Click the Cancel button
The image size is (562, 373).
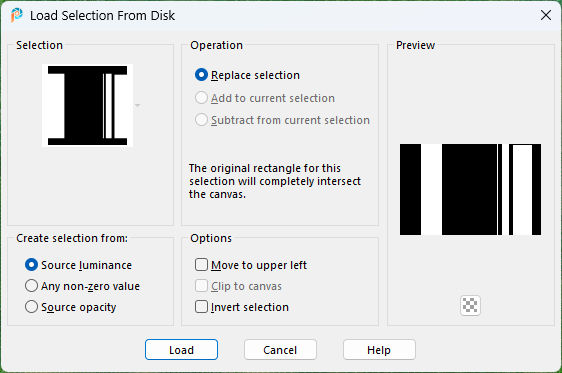point(280,350)
